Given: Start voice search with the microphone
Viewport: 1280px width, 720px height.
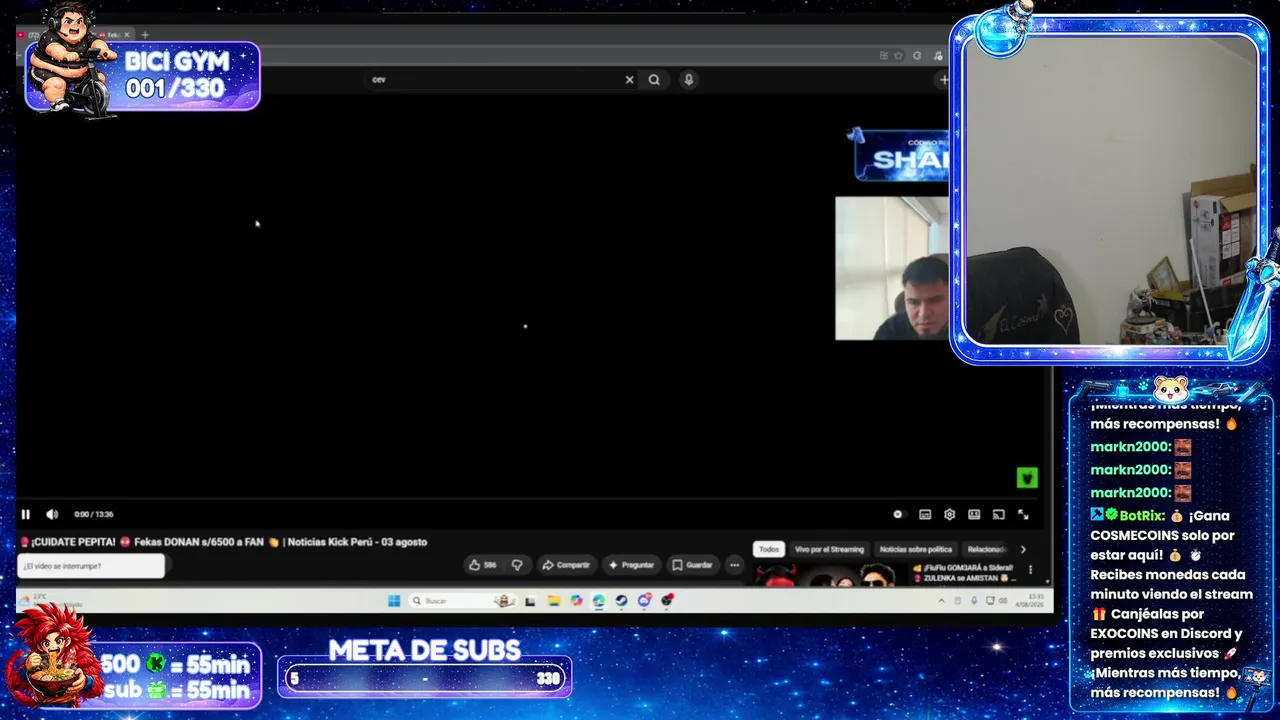Looking at the screenshot, I should [689, 80].
